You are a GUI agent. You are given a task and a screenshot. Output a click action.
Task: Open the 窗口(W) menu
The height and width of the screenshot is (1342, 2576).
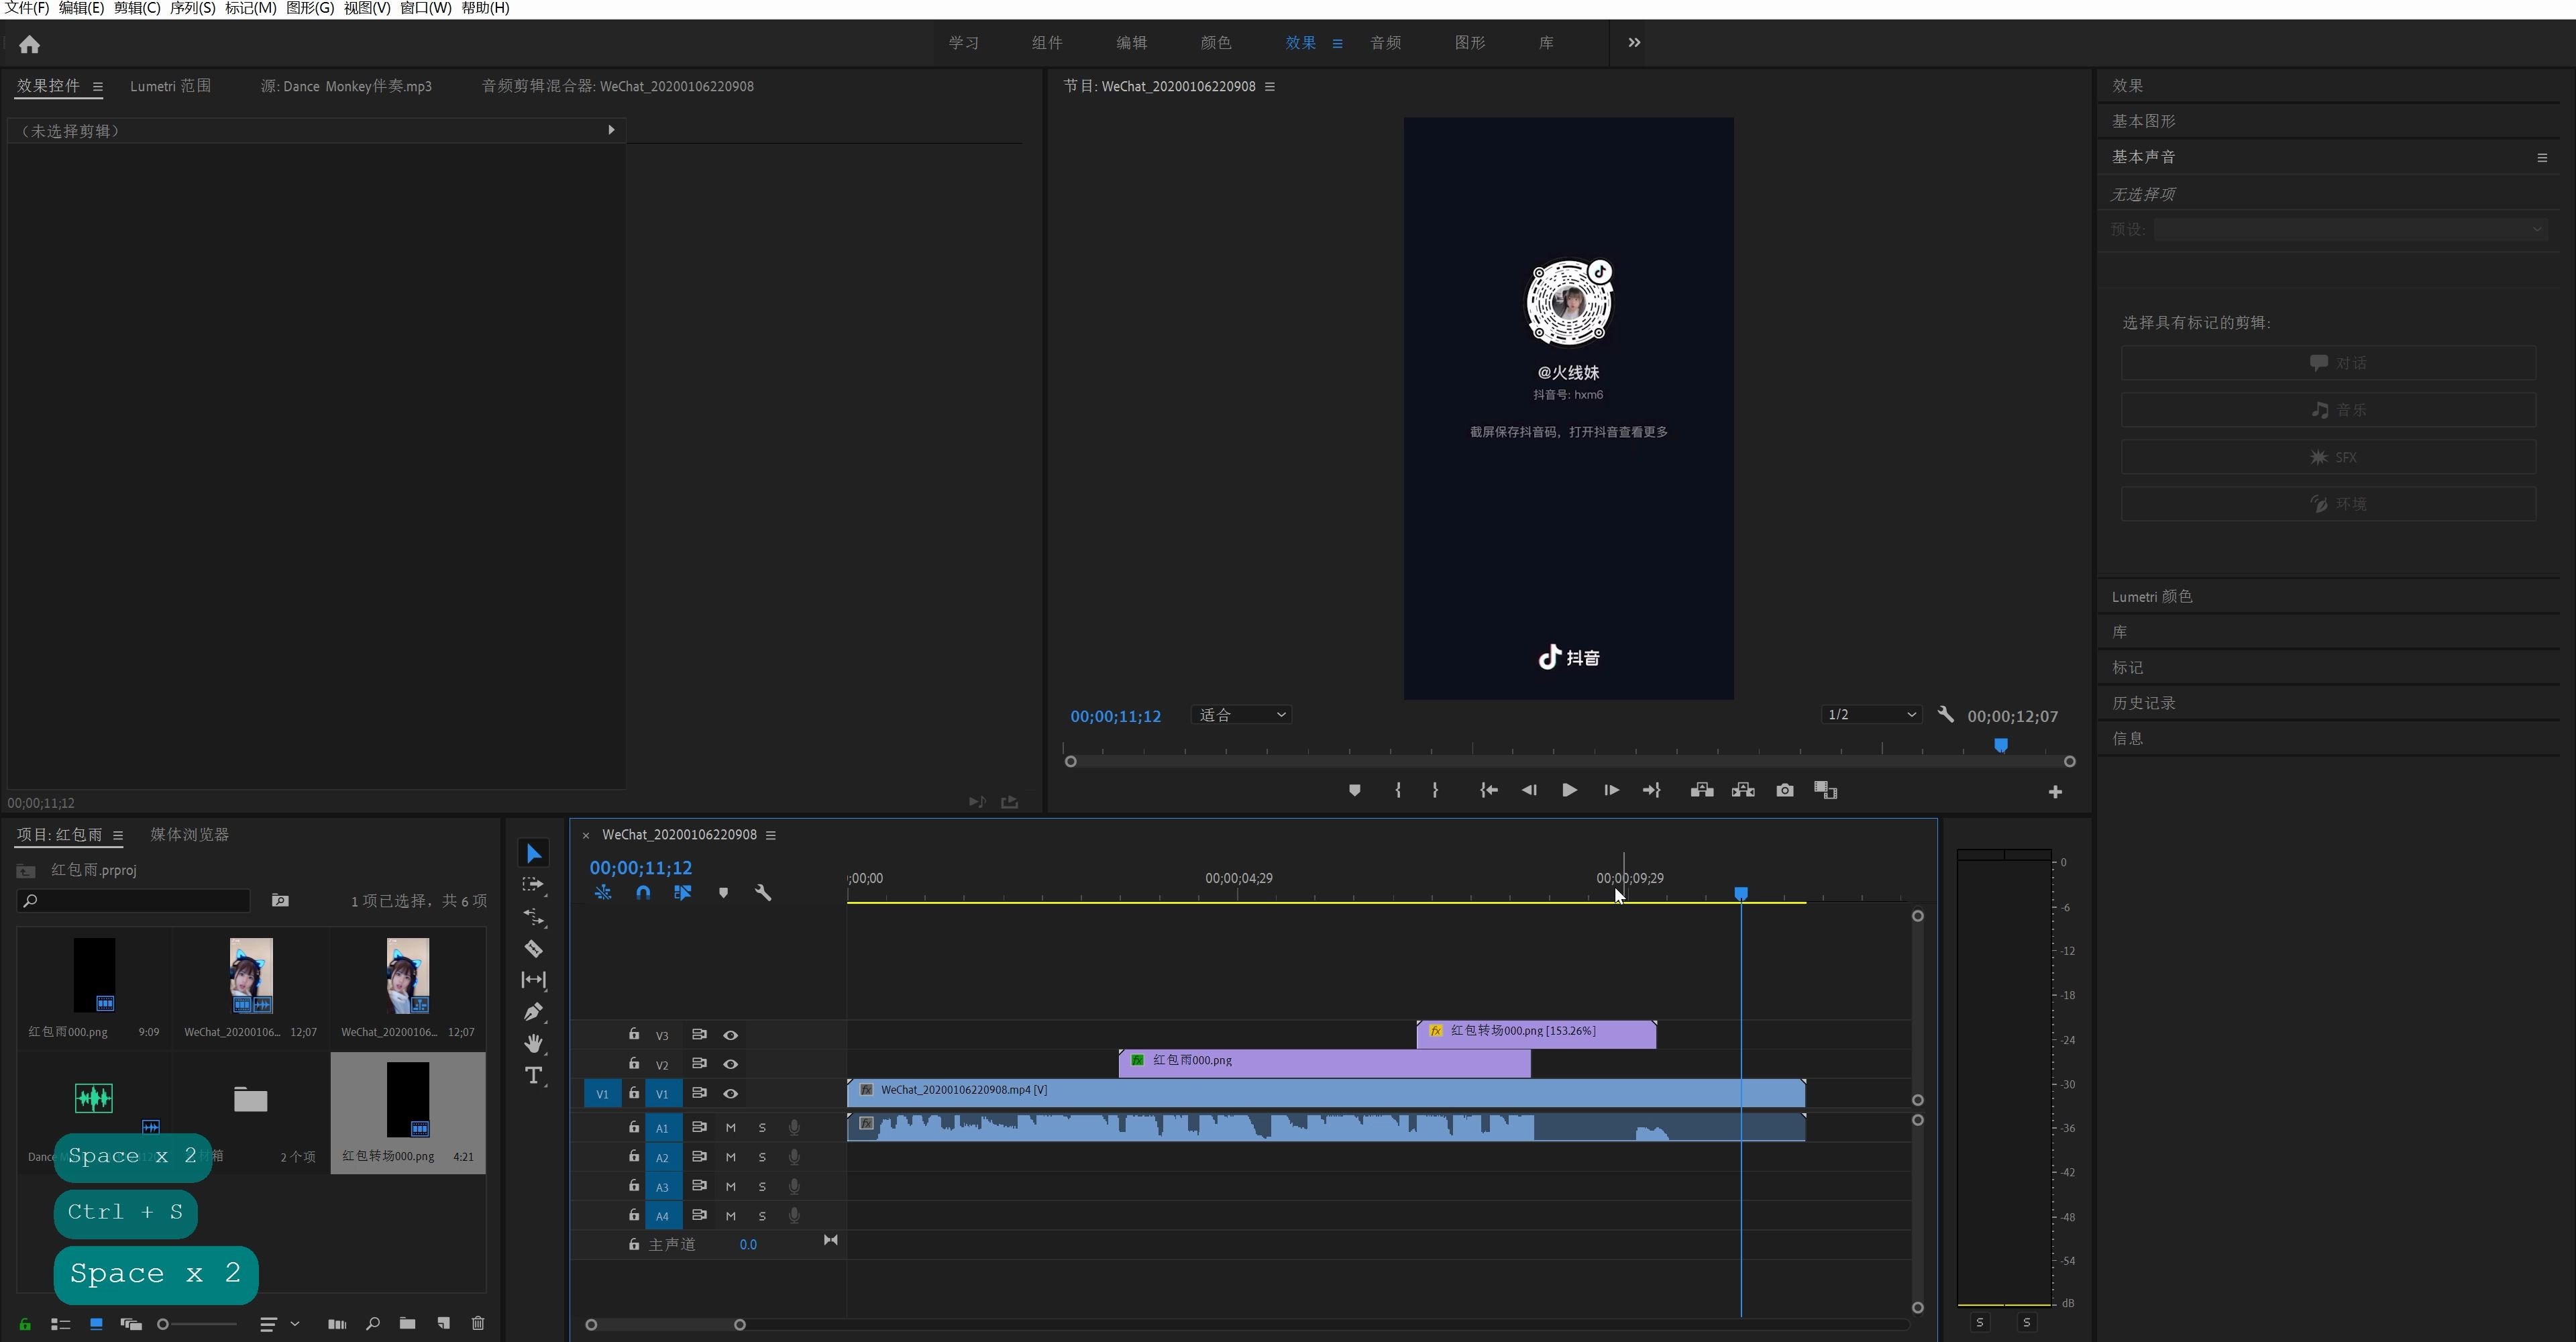point(425,8)
